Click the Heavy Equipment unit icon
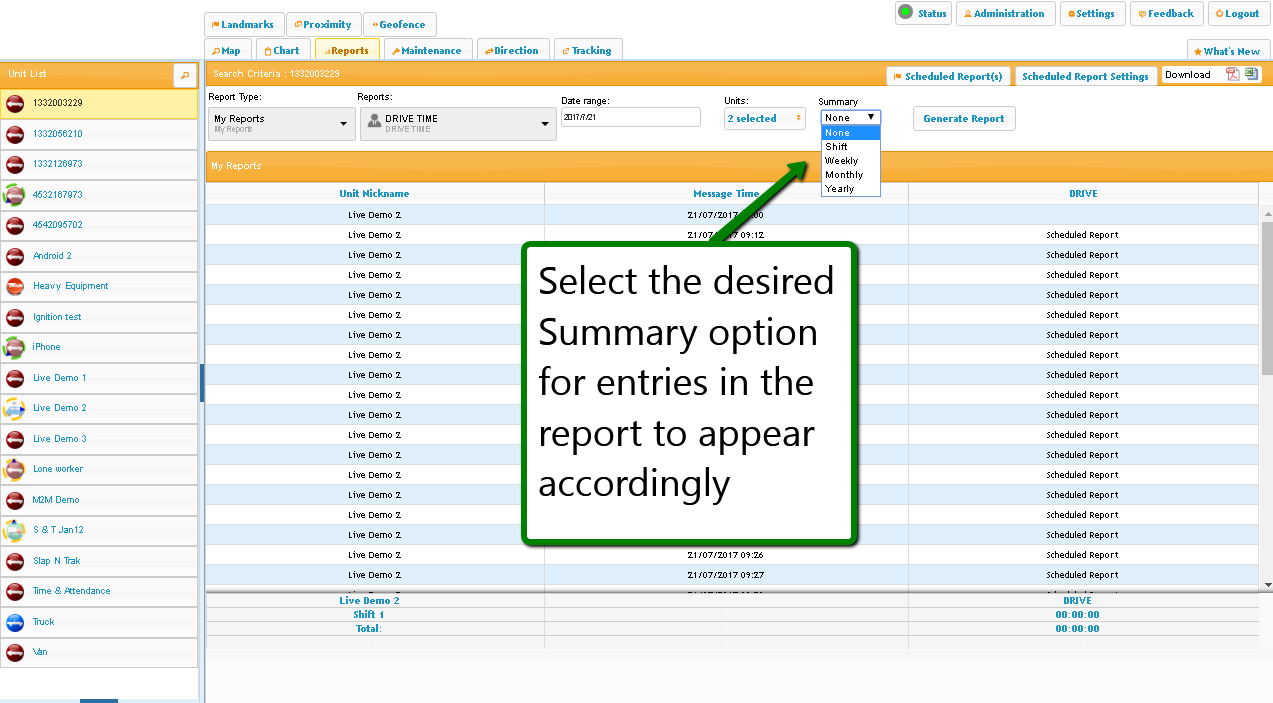 click(15, 286)
